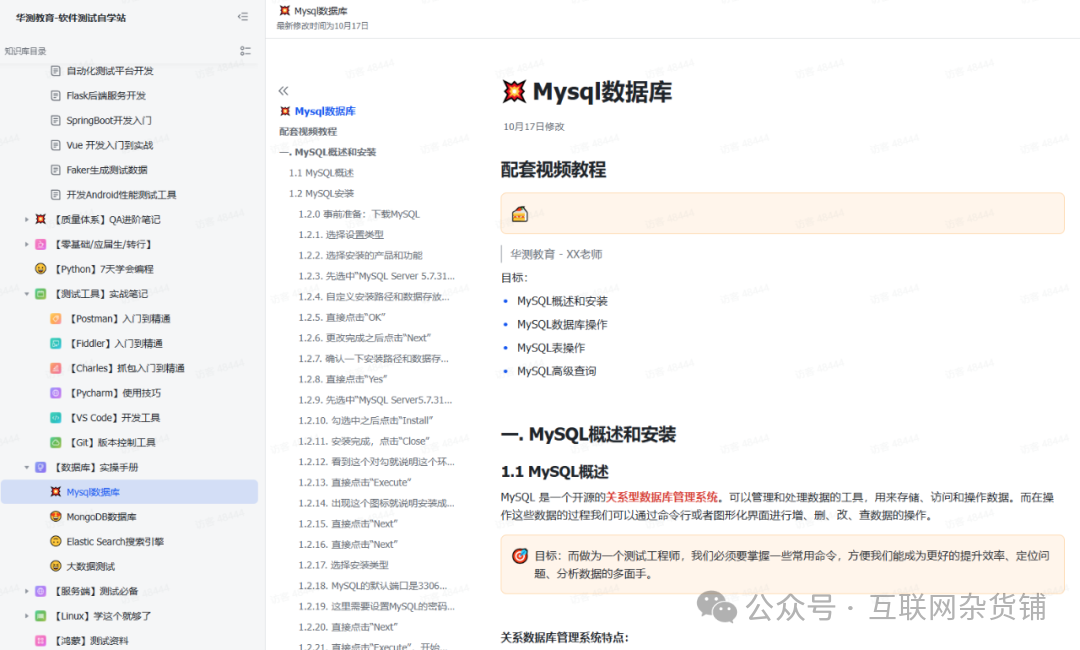Go to outline 1.2.13. 直接点击"Execute"
Screen dimensions: 1080x650
[355, 483]
